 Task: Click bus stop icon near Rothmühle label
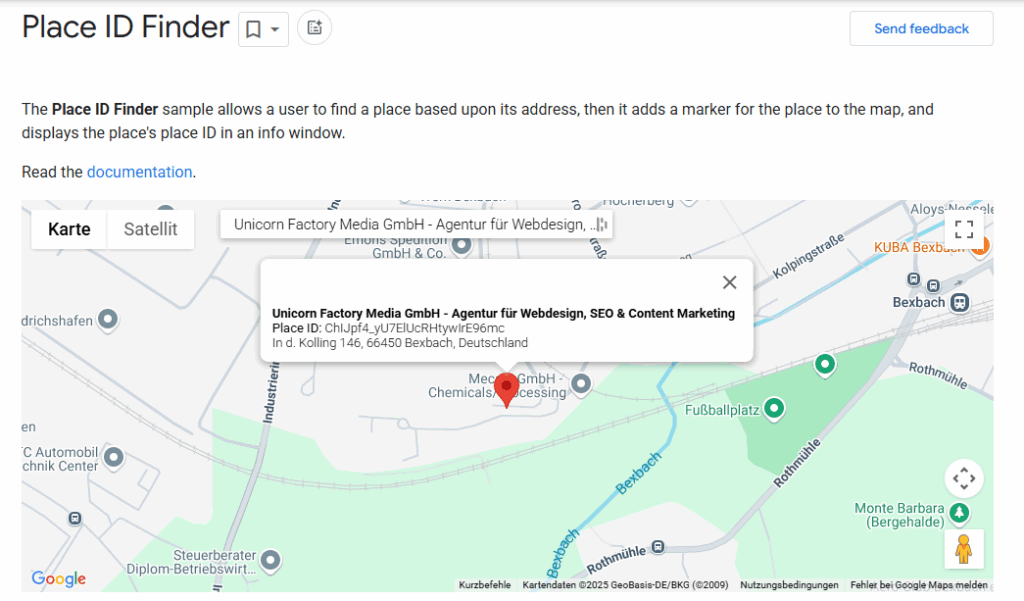coord(658,546)
